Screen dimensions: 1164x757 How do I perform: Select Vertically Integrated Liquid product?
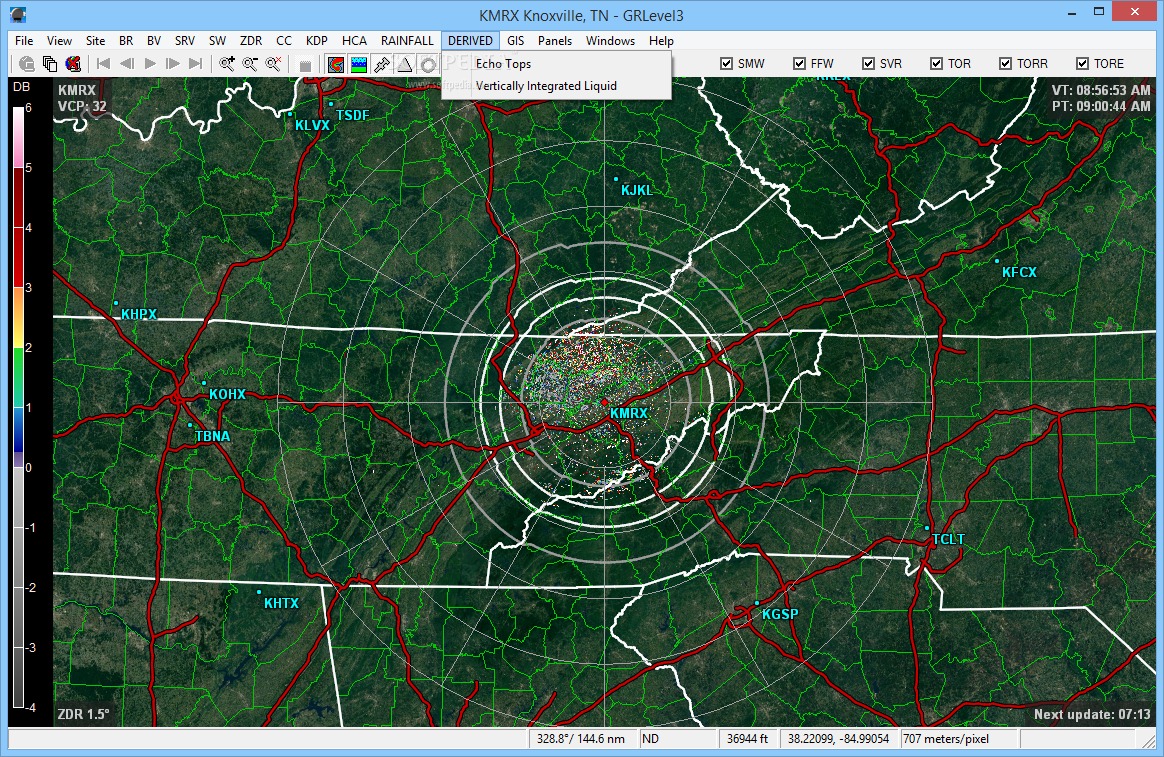[x=557, y=86]
